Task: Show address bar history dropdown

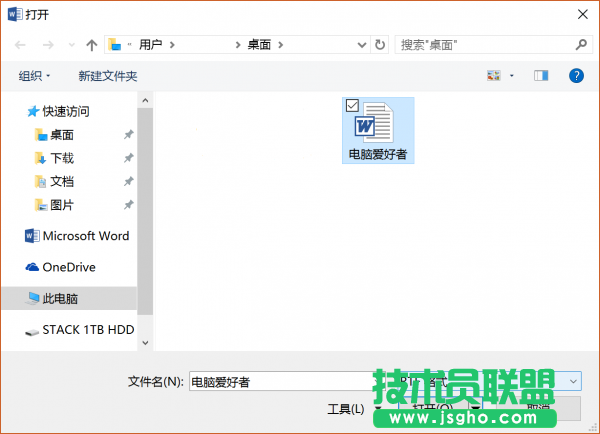Action: click(362, 45)
